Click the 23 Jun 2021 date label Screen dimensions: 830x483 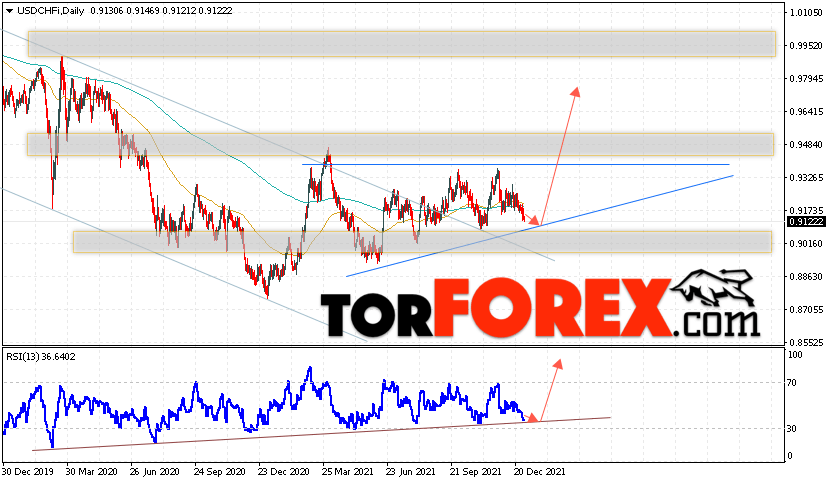pyautogui.click(x=411, y=471)
